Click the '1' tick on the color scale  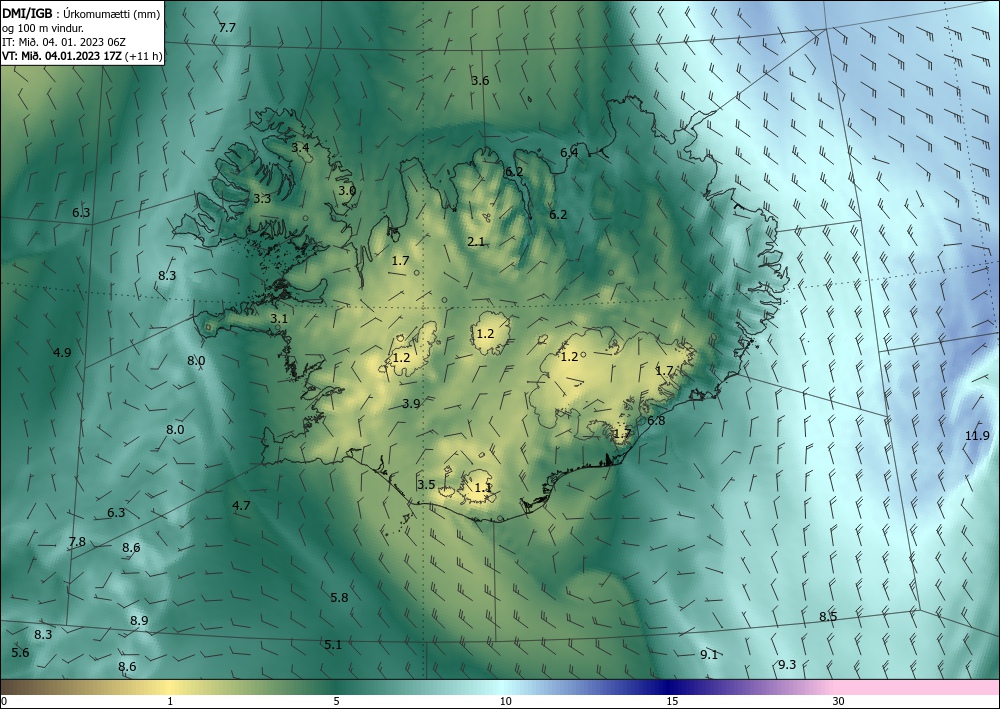click(170, 701)
